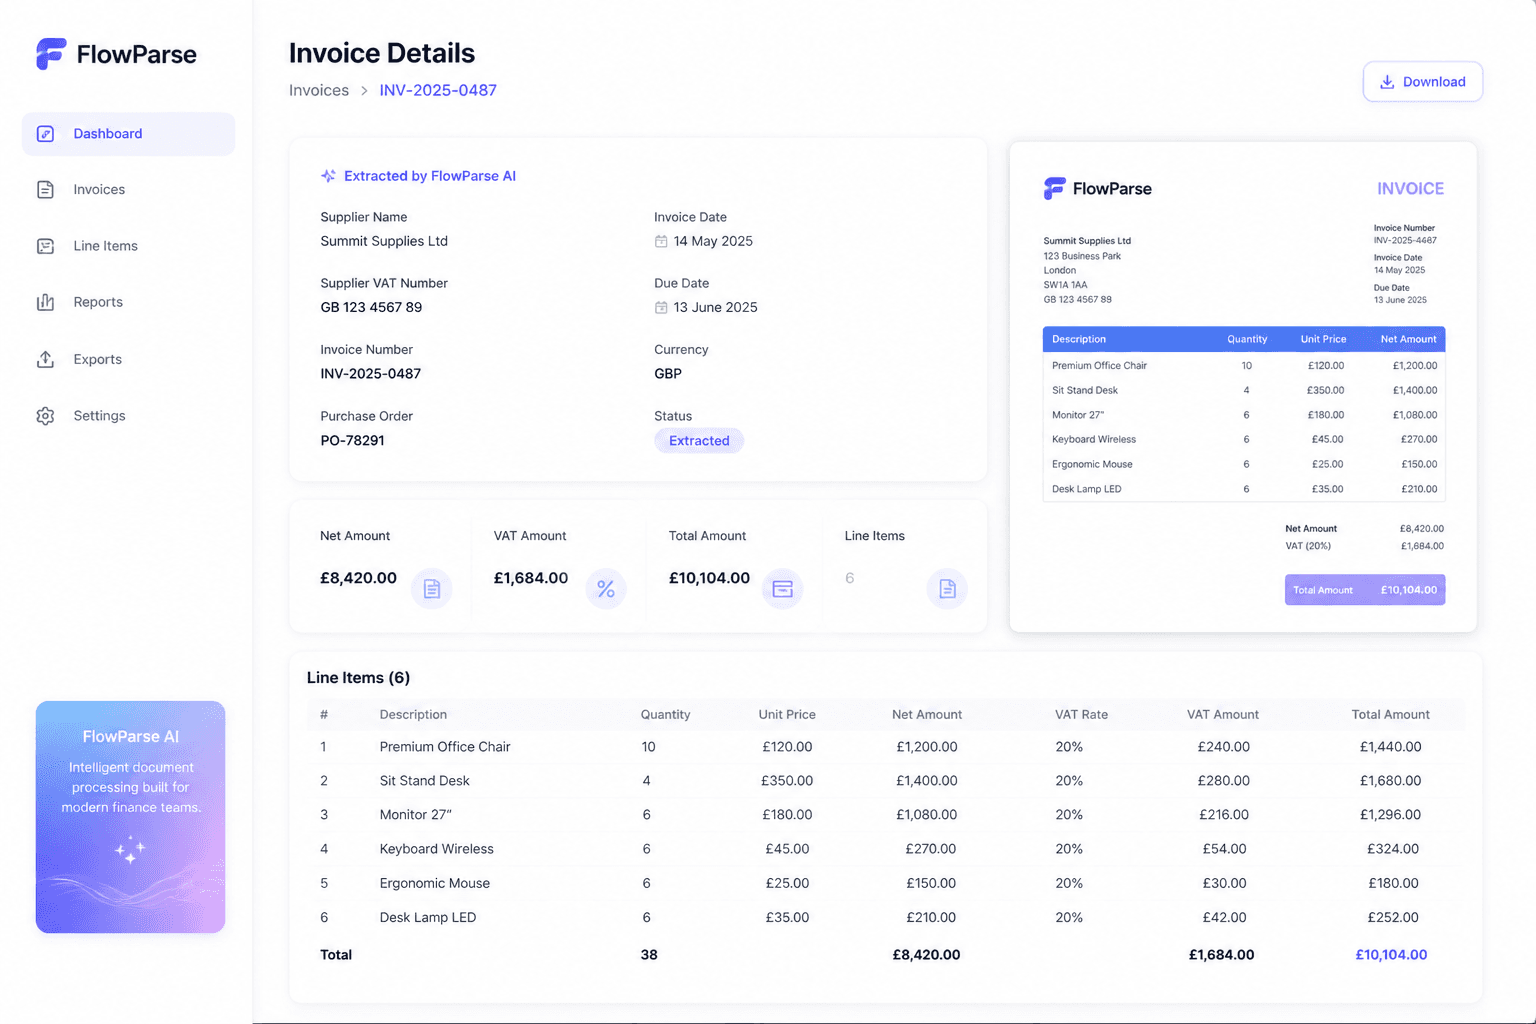This screenshot has height=1024, width=1536.
Task: Select the Keyboard Wireless row description
Action: pyautogui.click(x=436, y=849)
